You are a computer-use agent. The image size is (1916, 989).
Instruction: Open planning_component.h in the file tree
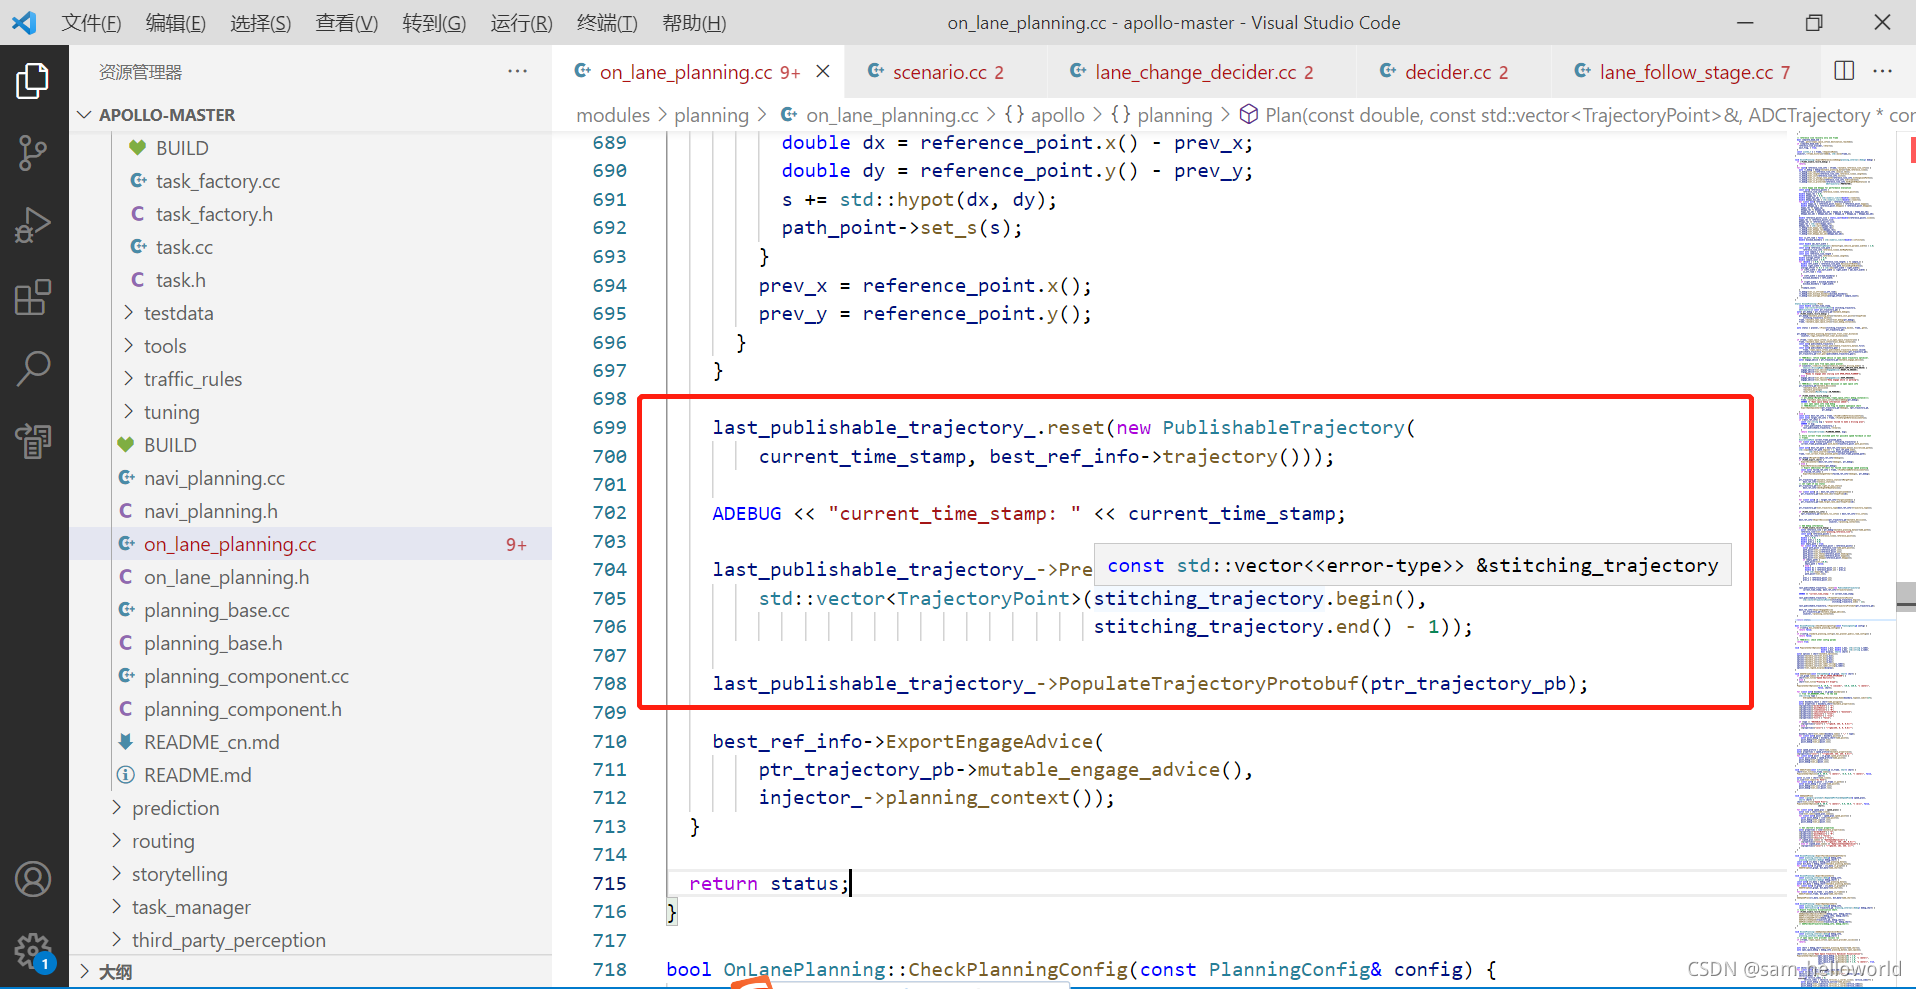pyautogui.click(x=242, y=709)
